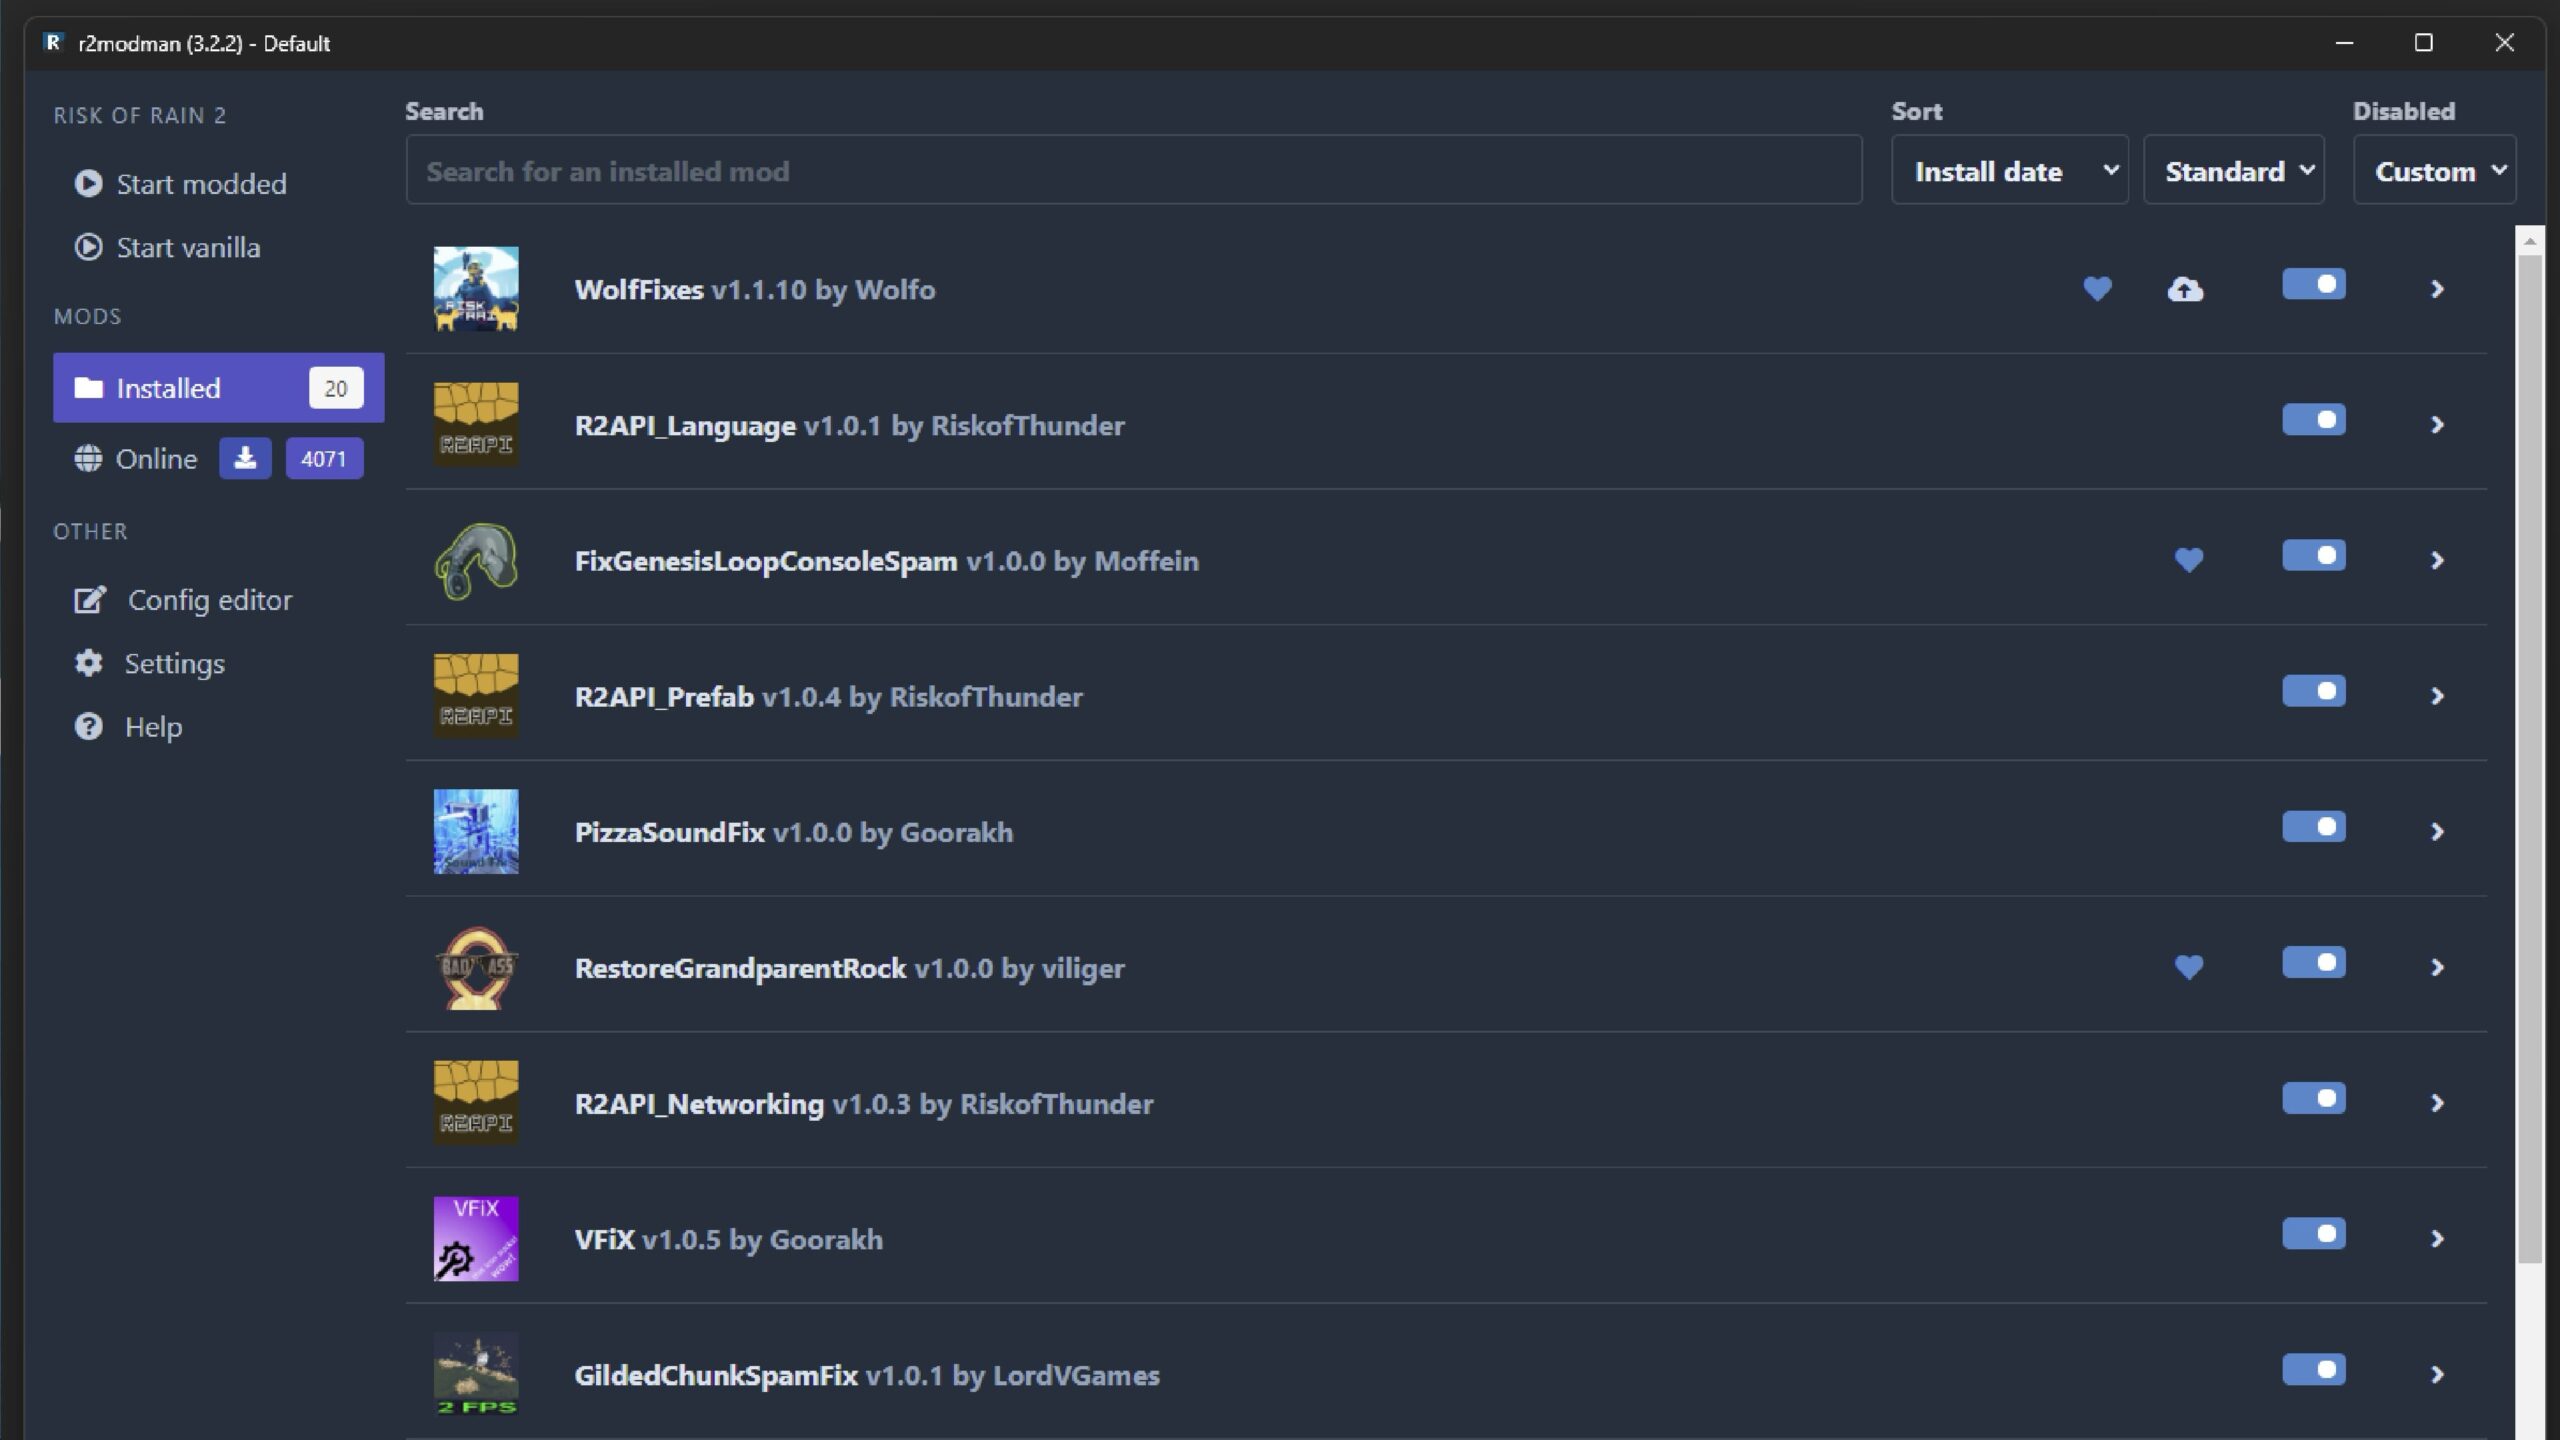Click the GildedChunkSpamFix mod name text
This screenshot has height=1440, width=2560.
tap(716, 1375)
